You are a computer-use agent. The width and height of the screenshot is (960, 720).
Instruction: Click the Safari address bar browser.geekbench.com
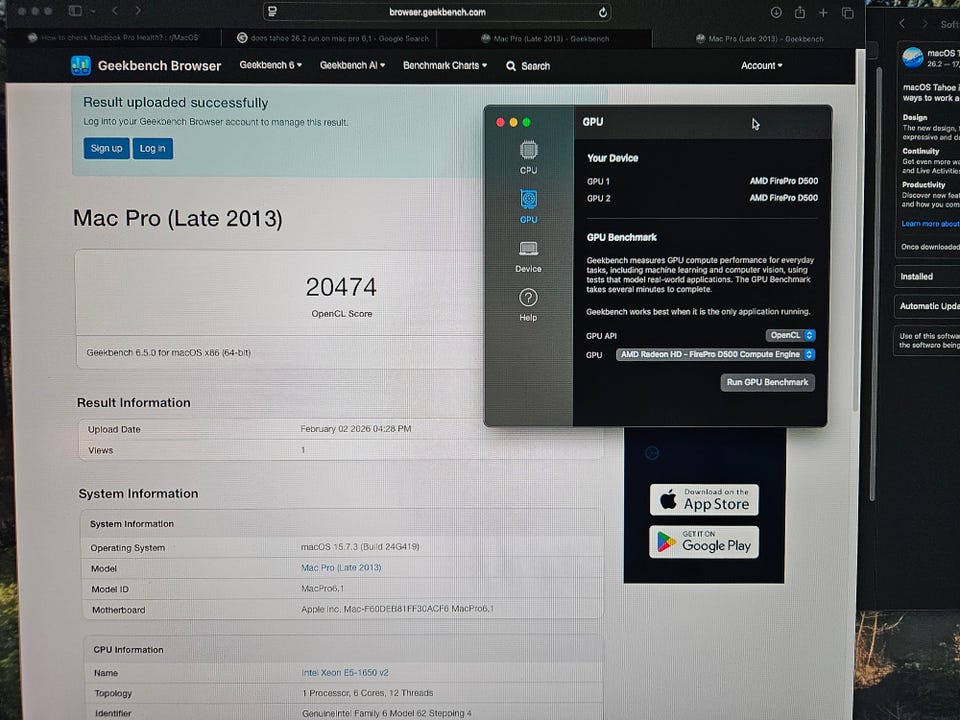pos(437,12)
